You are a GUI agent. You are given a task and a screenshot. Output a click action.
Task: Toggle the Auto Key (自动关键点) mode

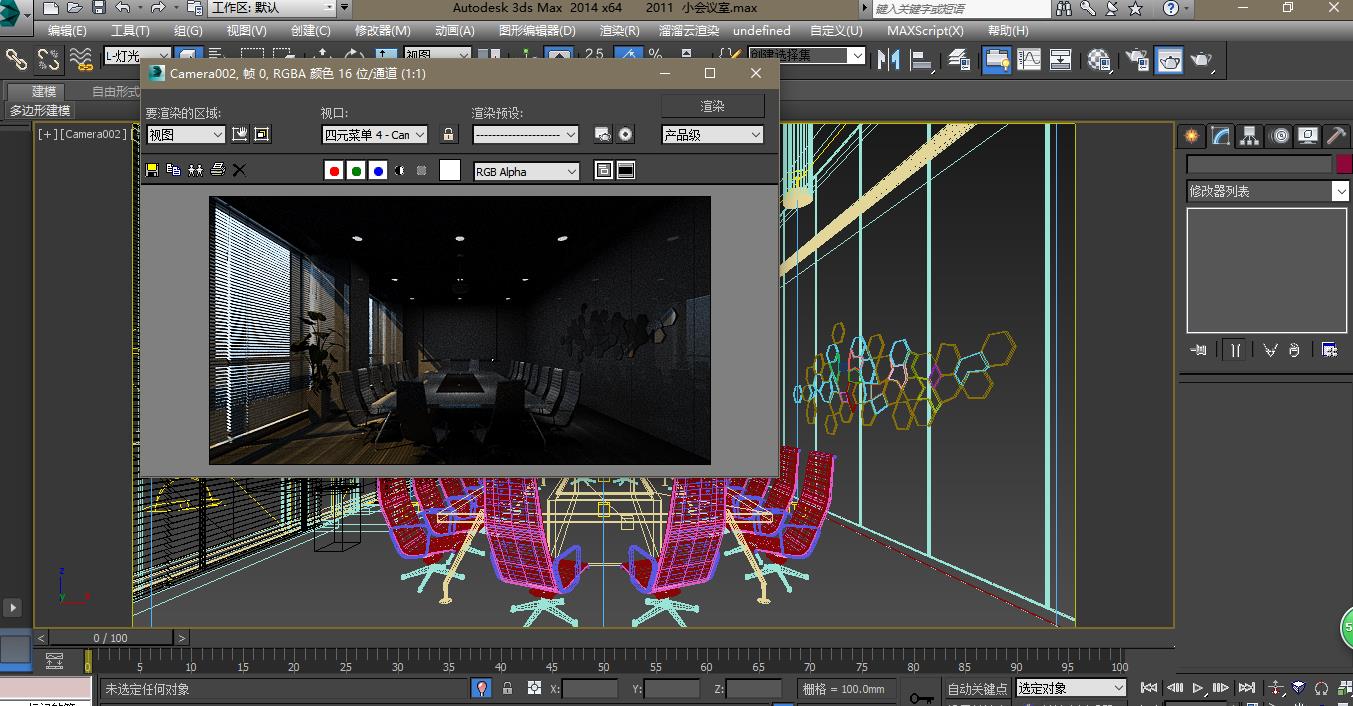coord(977,688)
